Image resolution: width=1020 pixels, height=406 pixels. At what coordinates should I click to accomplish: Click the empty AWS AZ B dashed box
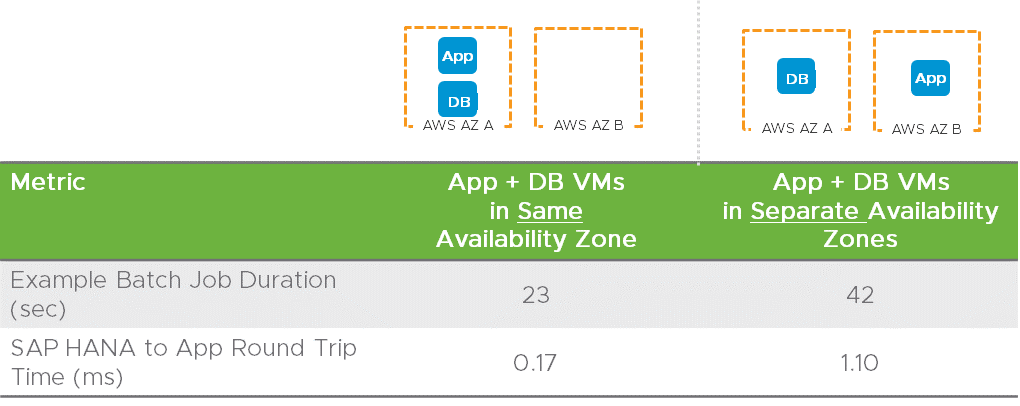tap(588, 72)
